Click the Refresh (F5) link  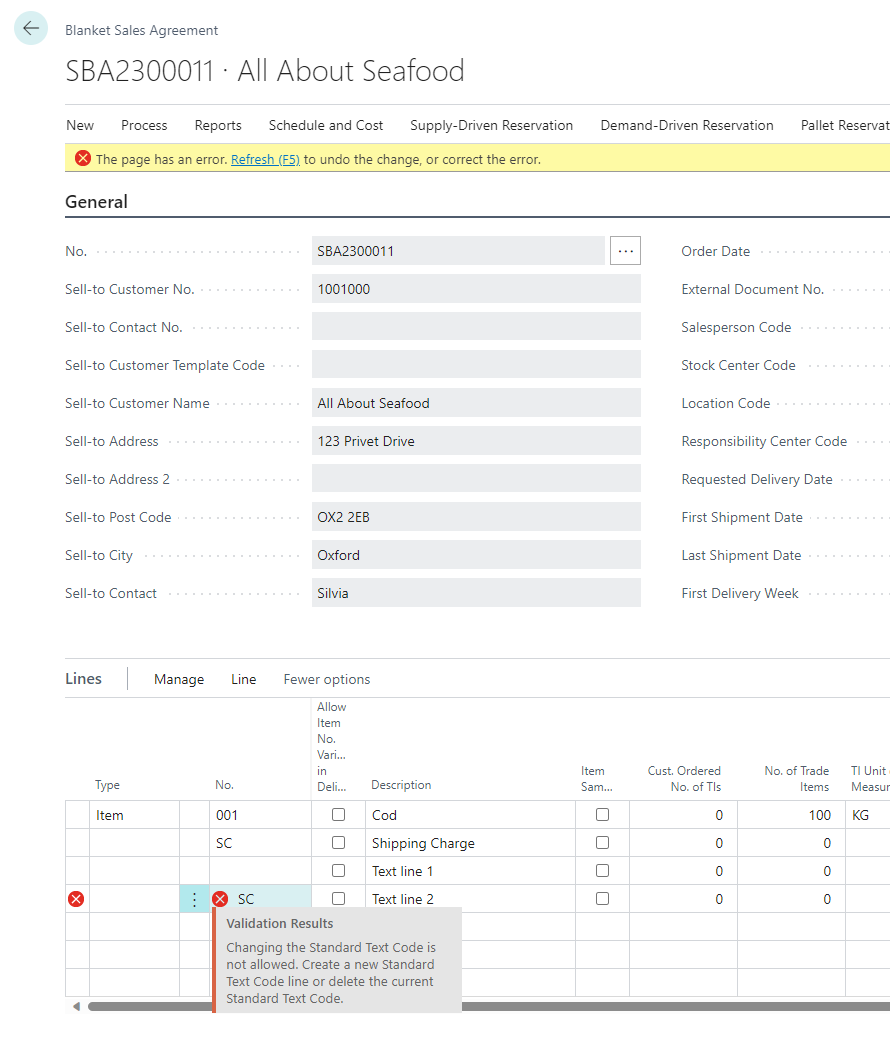[x=265, y=159]
